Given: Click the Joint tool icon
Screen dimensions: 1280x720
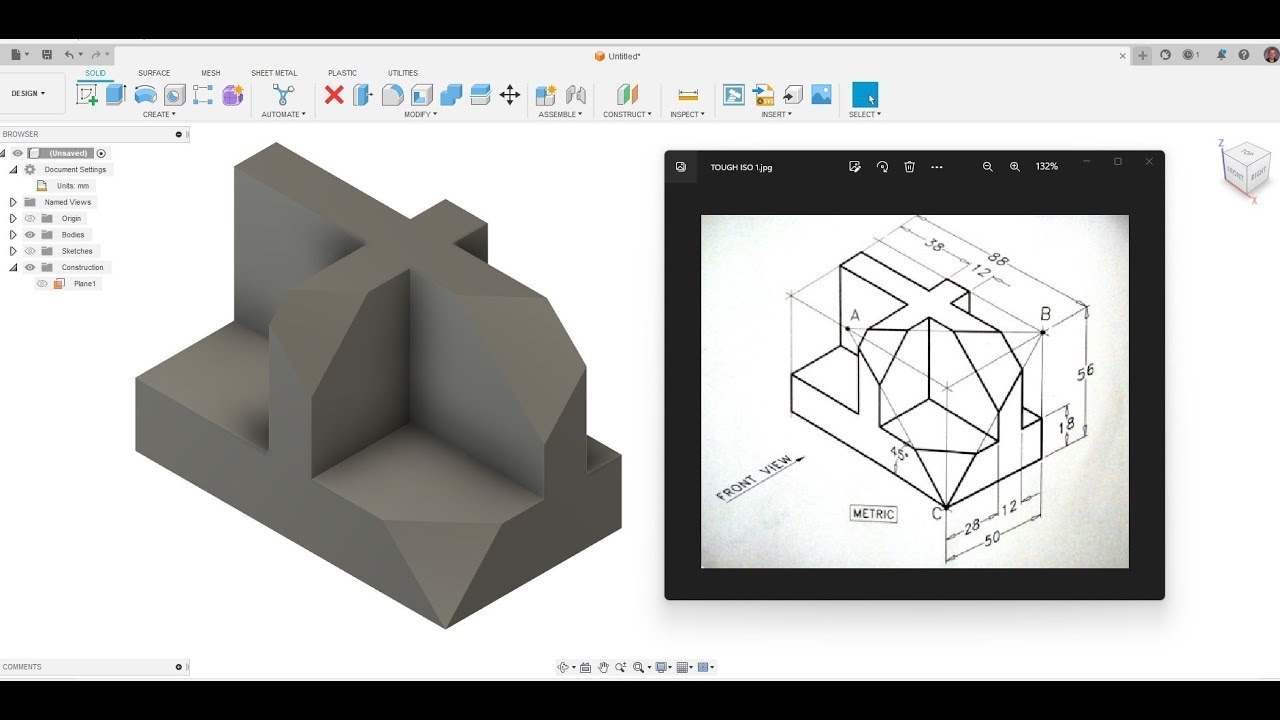Looking at the screenshot, I should 576,95.
